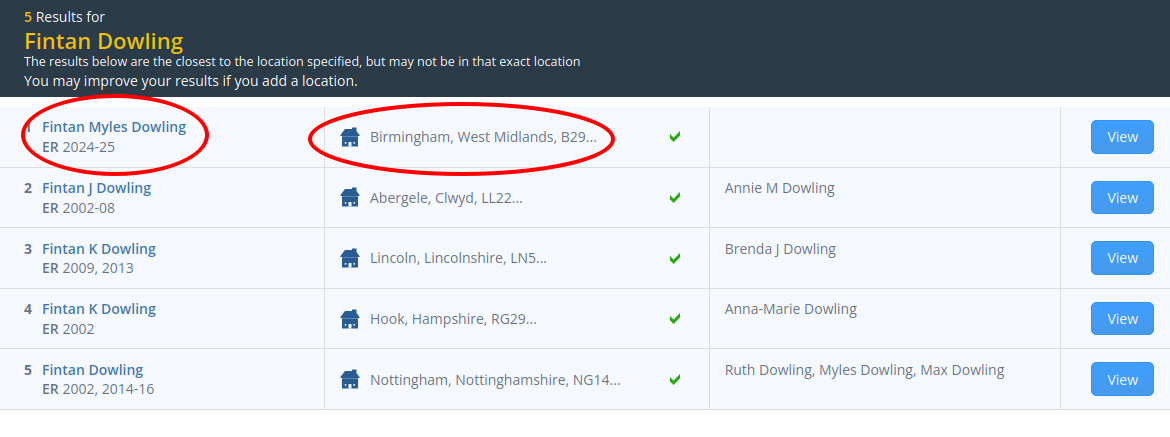
Task: Click green checkmark in Nottingham row
Action: [x=675, y=379]
